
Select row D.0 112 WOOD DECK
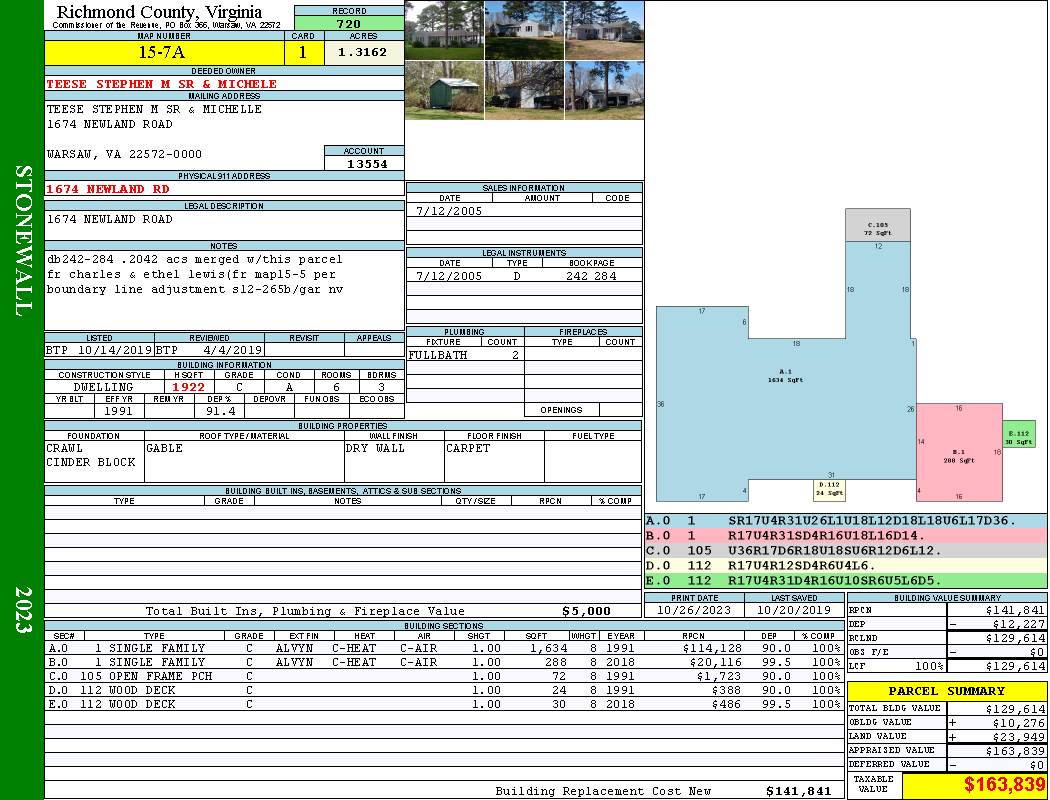point(443,690)
